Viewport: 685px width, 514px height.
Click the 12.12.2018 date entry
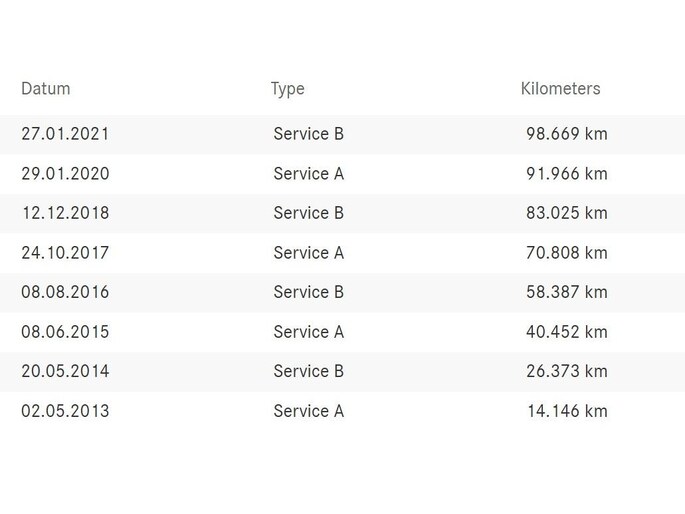pyautogui.click(x=65, y=213)
